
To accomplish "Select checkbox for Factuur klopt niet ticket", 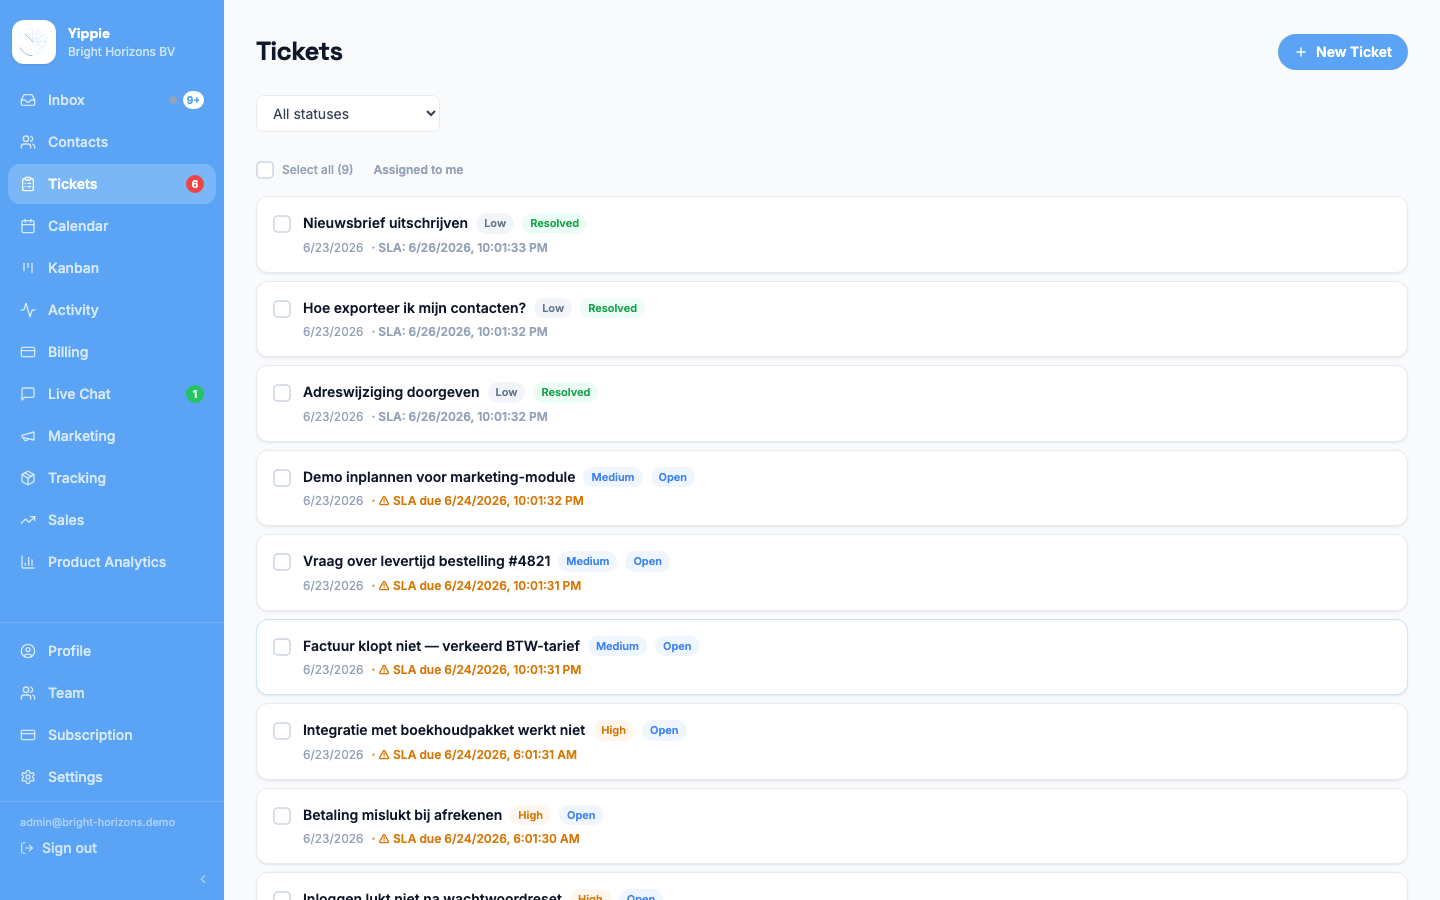I will (282, 647).
